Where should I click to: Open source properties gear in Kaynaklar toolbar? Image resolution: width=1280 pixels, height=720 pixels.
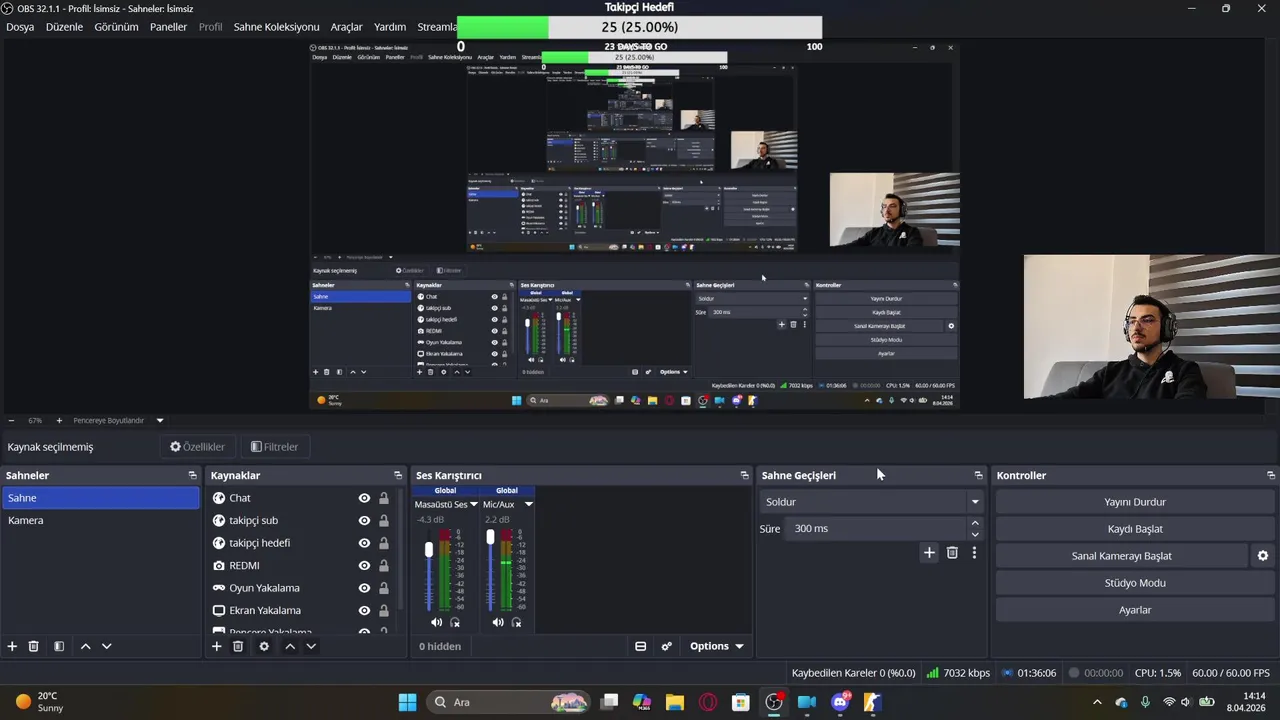[264, 646]
